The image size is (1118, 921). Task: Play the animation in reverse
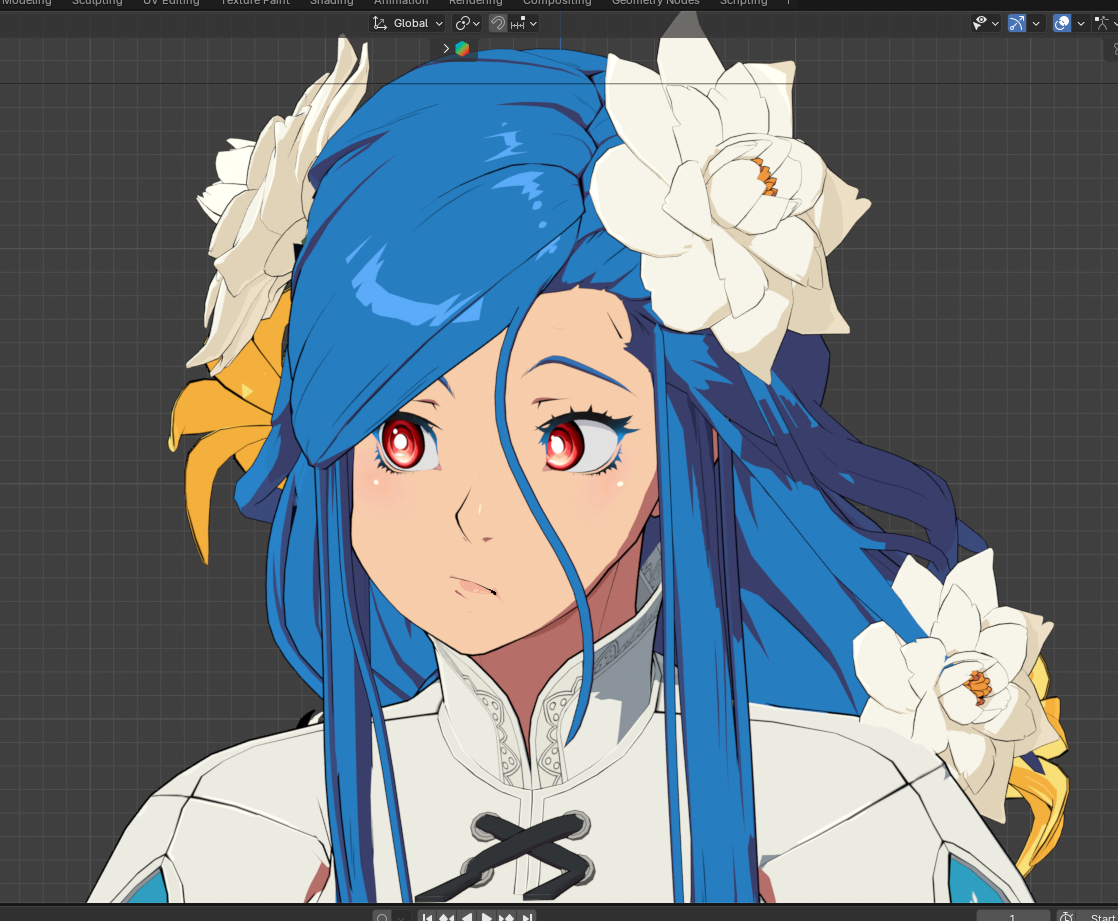pos(467,917)
